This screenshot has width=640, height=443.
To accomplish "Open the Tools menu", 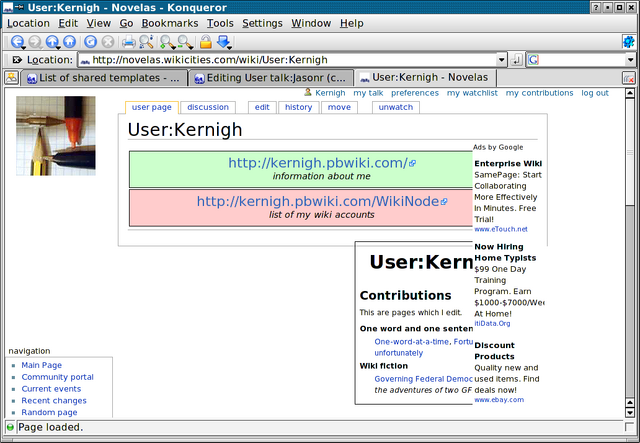I will [220, 23].
